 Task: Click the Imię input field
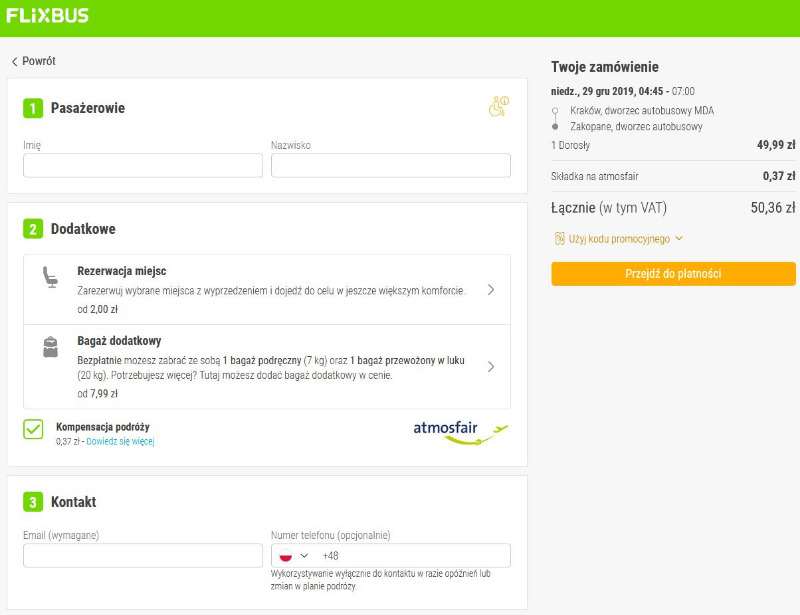(141, 165)
